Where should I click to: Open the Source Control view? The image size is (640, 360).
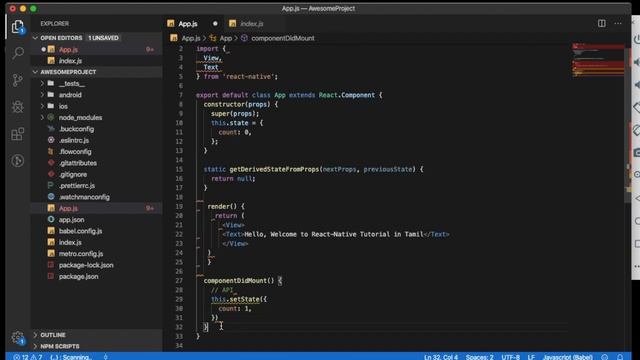[18, 80]
